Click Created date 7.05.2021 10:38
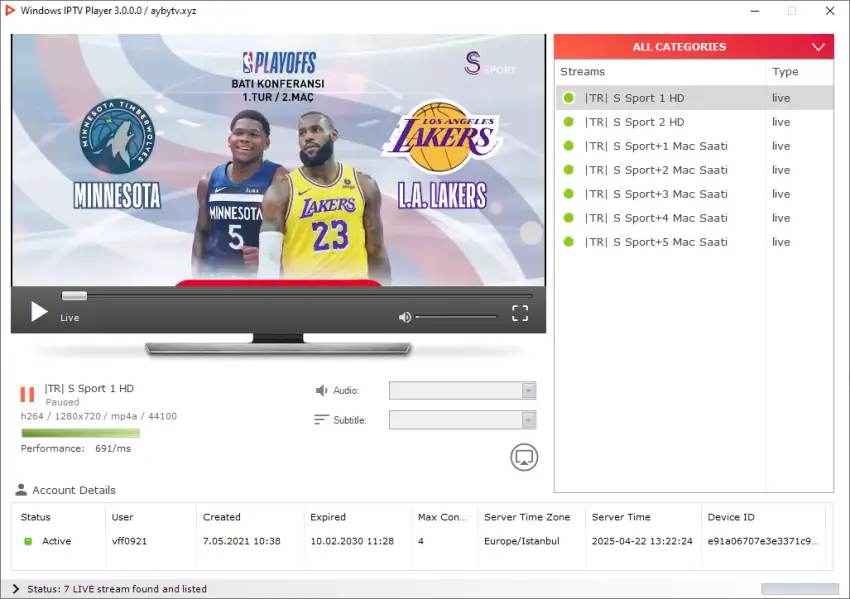850x599 pixels. pos(242,541)
